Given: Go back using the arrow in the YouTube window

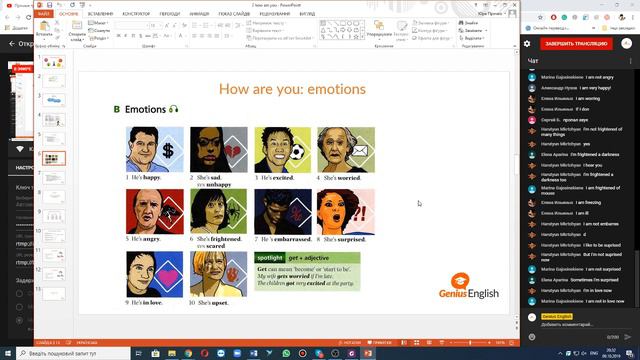Looking at the screenshot, I should point(12,43).
